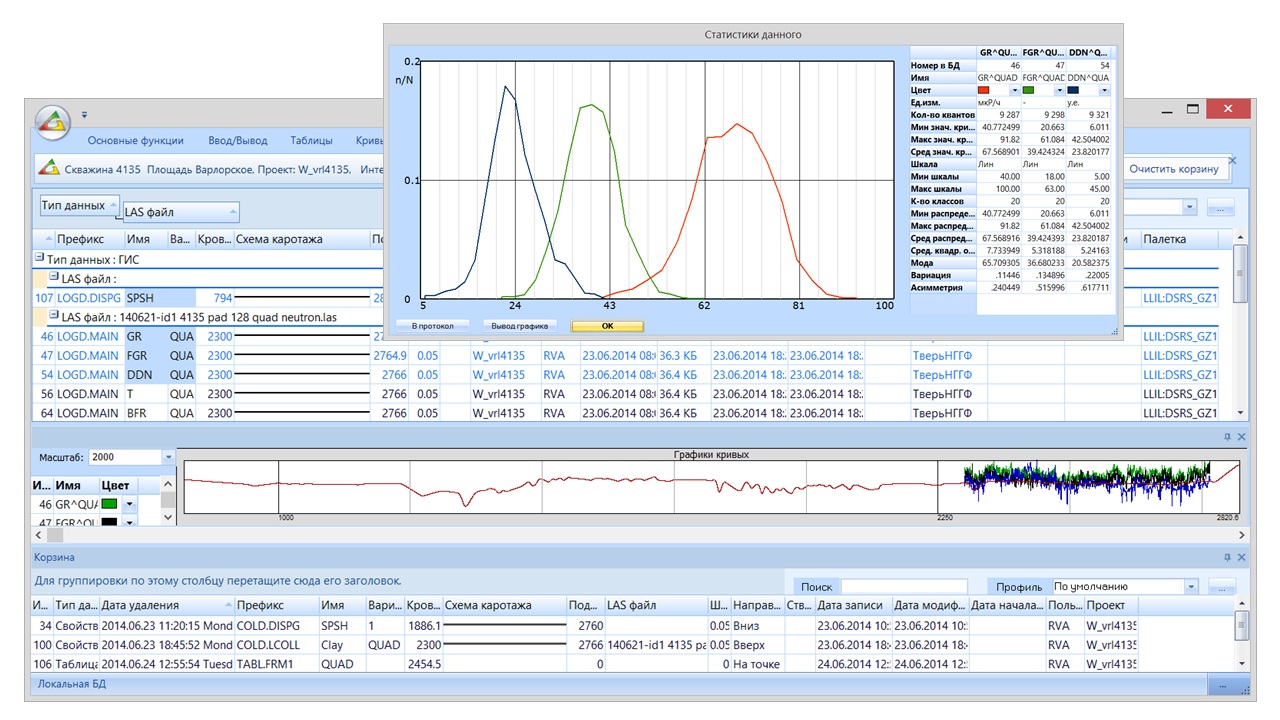1280x720 pixels.
Task: Collapse the 140621-id1 4135 LAS file group
Action: (54, 315)
